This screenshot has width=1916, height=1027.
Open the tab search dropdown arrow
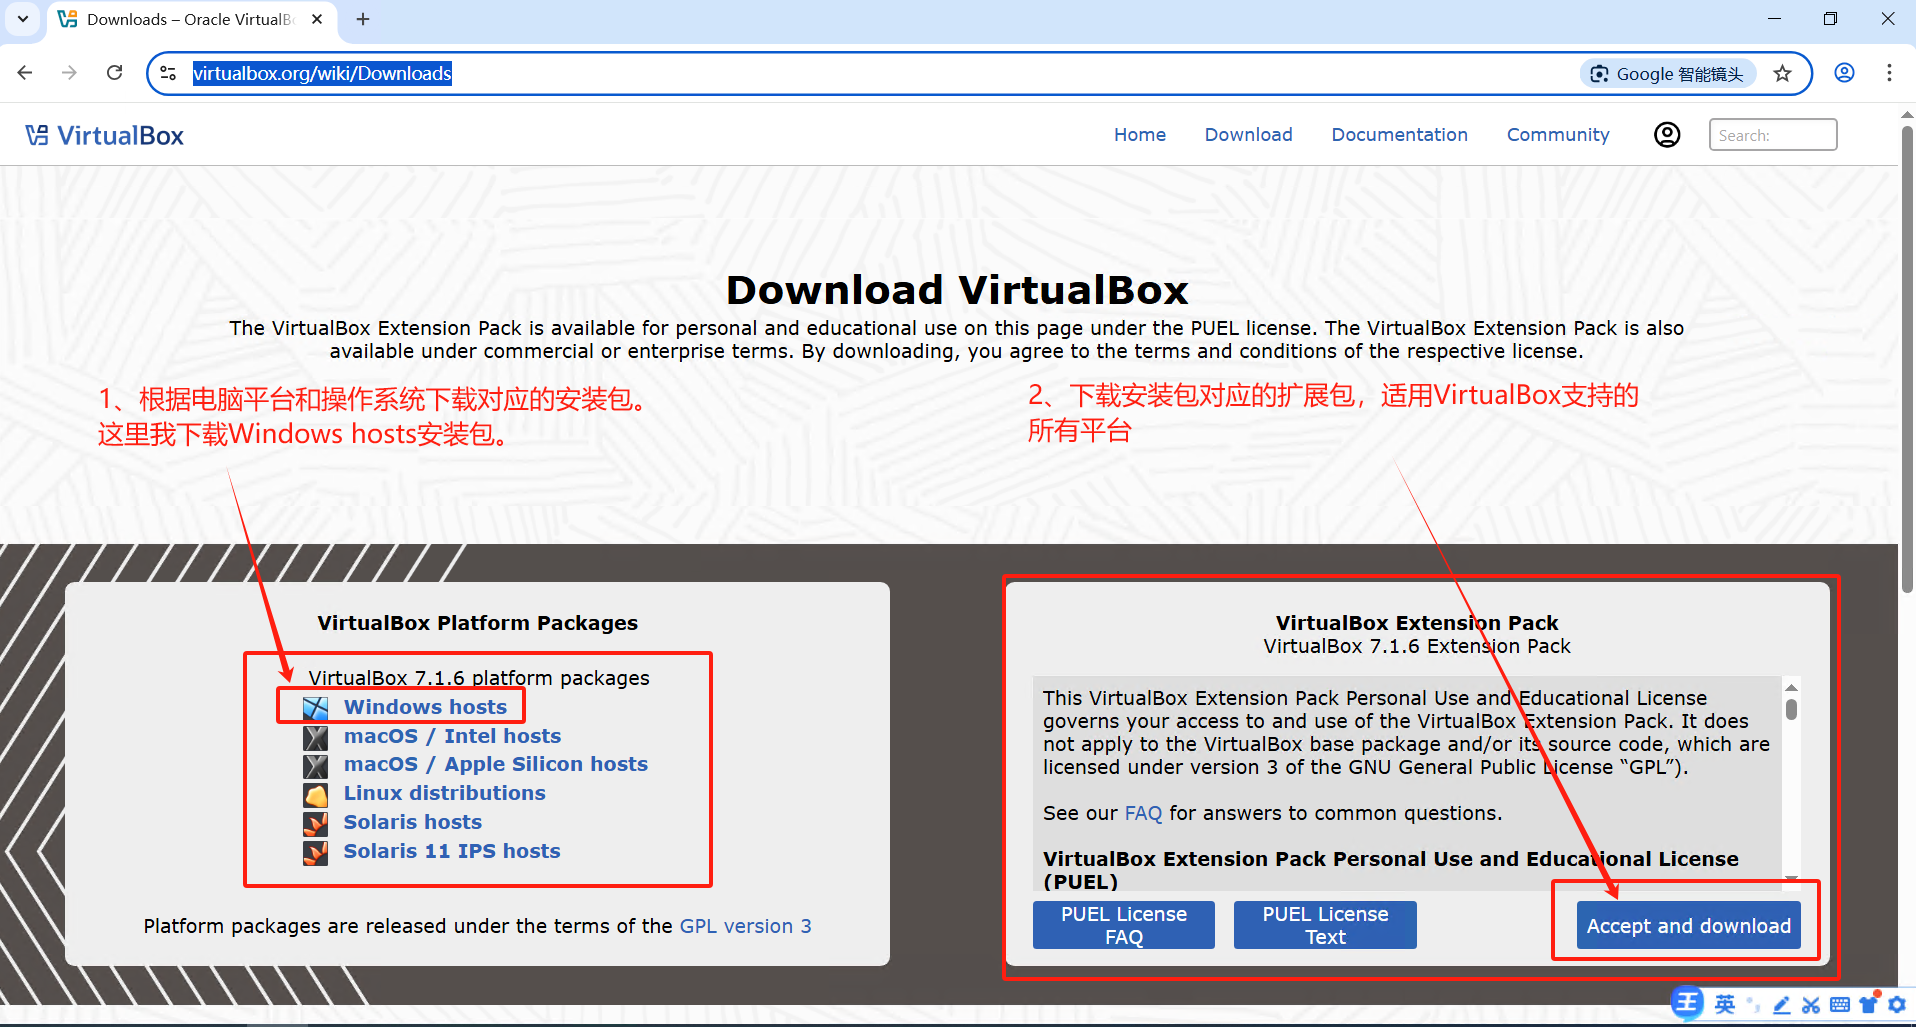23,19
